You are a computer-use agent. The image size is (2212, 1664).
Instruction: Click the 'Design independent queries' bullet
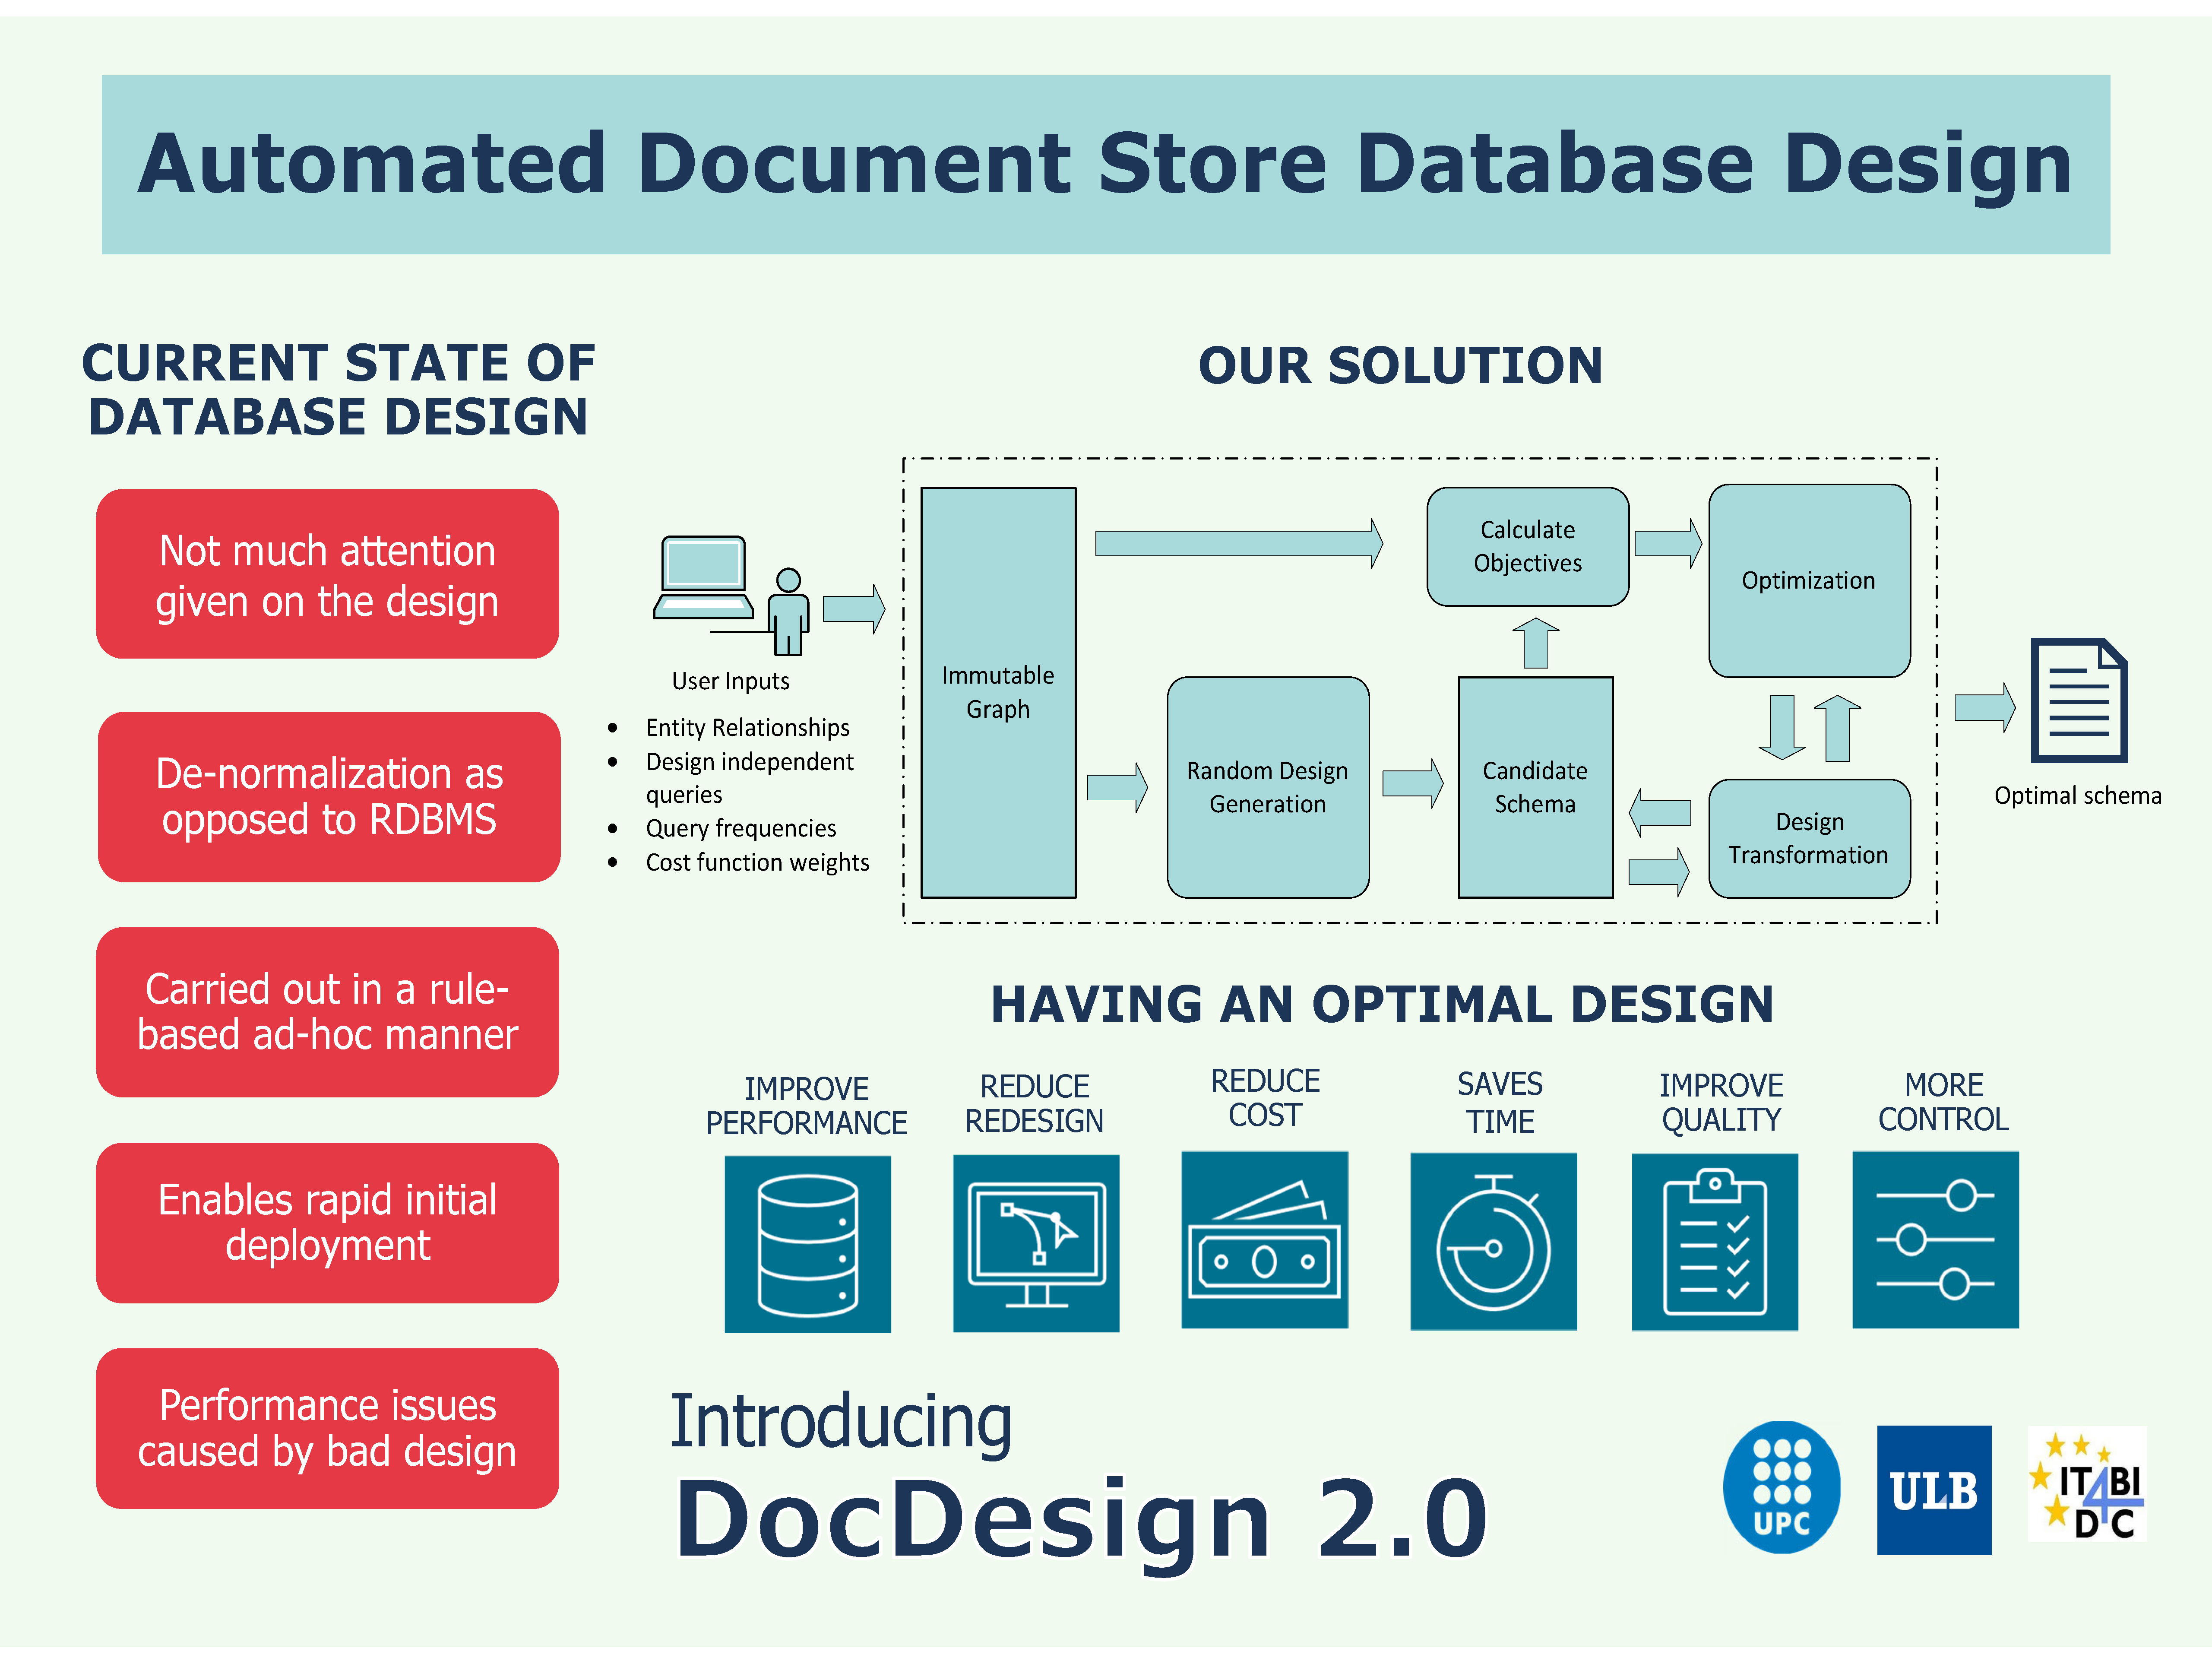tap(750, 777)
